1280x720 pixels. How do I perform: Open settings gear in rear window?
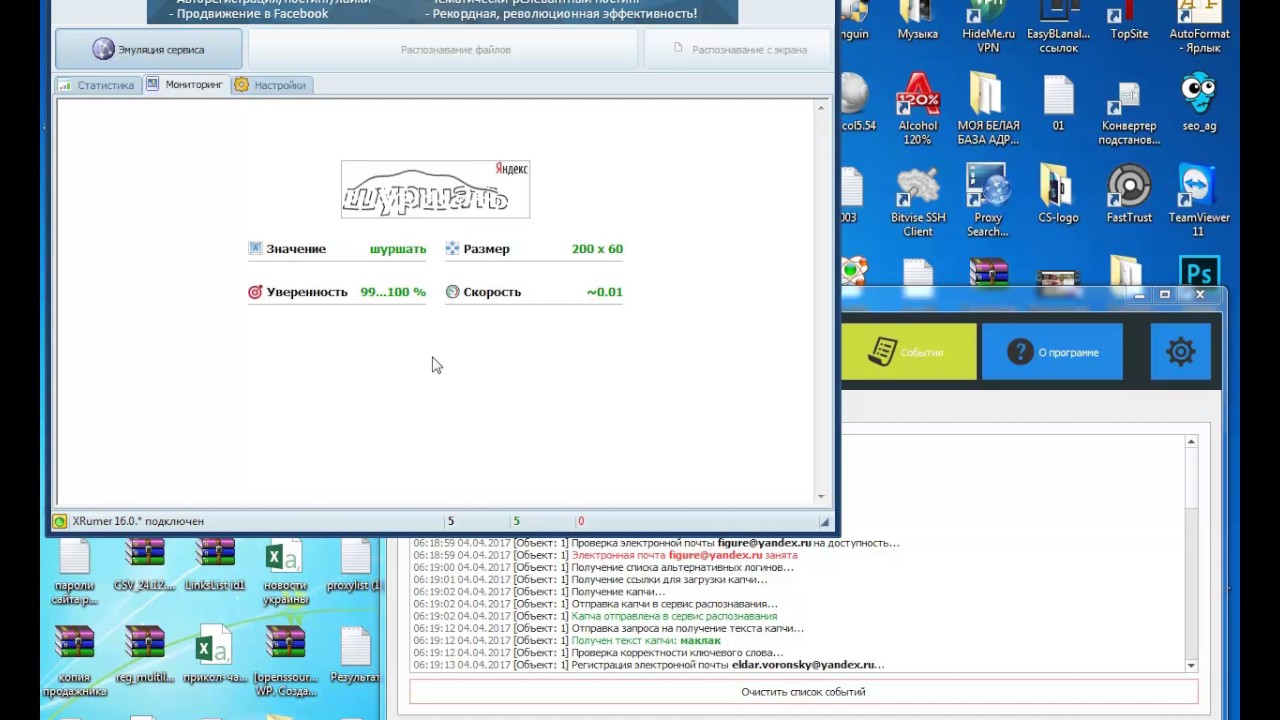[1181, 352]
